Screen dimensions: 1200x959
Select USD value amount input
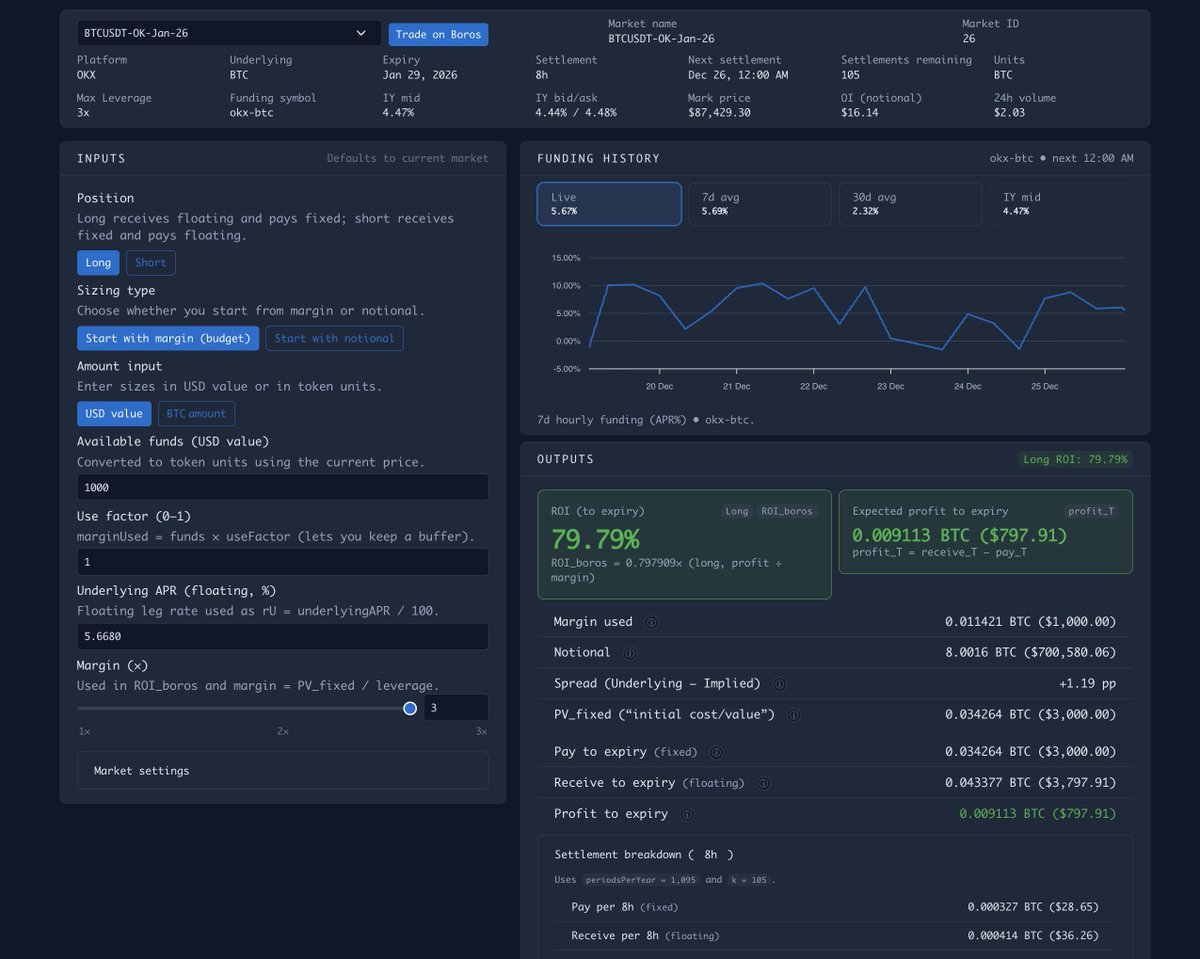[x=113, y=414]
